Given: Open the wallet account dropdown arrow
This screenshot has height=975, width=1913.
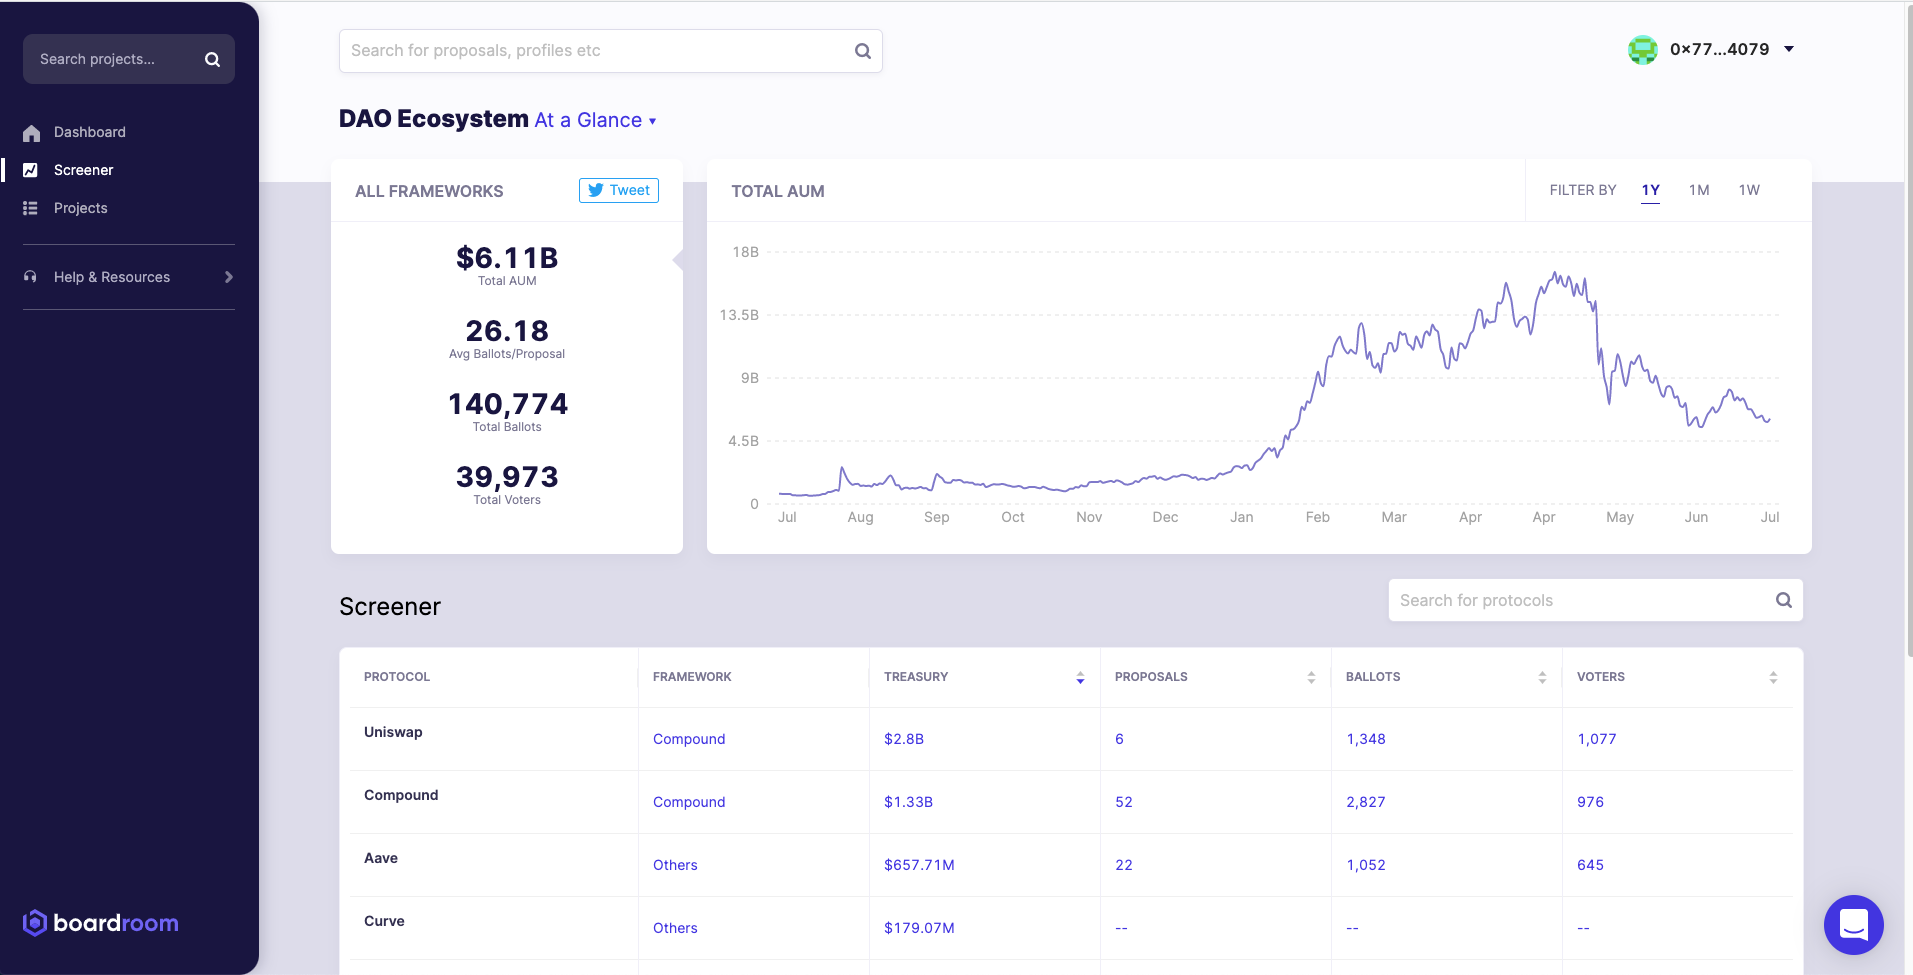Looking at the screenshot, I should click(x=1789, y=49).
